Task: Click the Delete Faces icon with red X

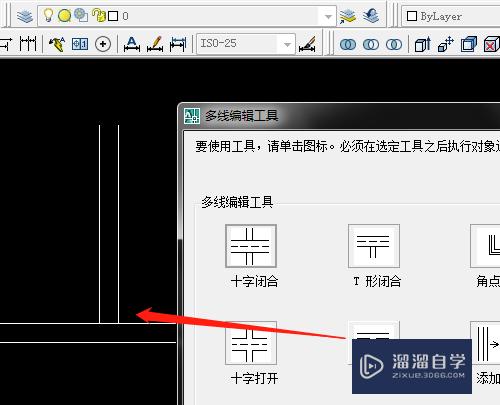Action: (x=492, y=44)
